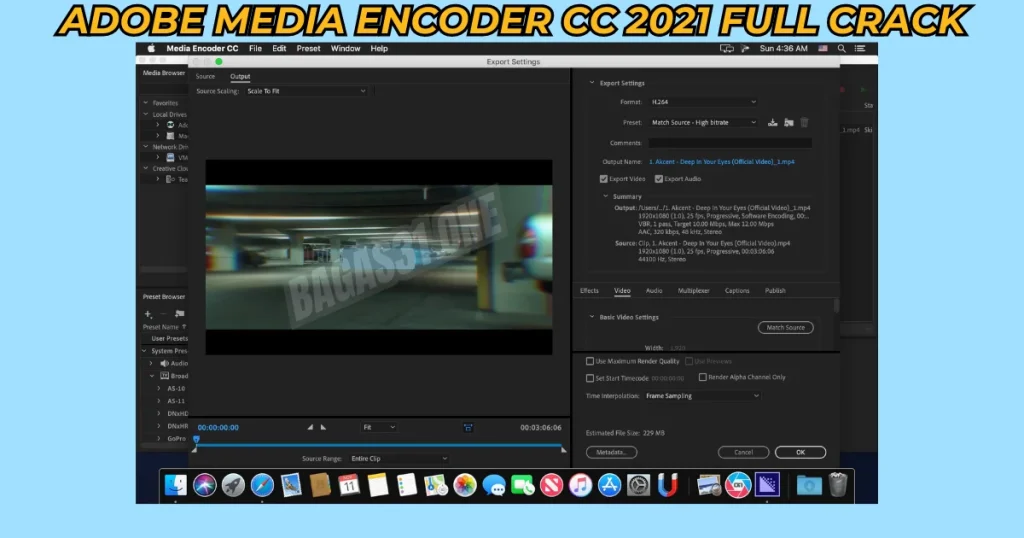Open Source Scaling Scale To Fit dropdown
Image resolution: width=1024 pixels, height=538 pixels.
[x=306, y=91]
